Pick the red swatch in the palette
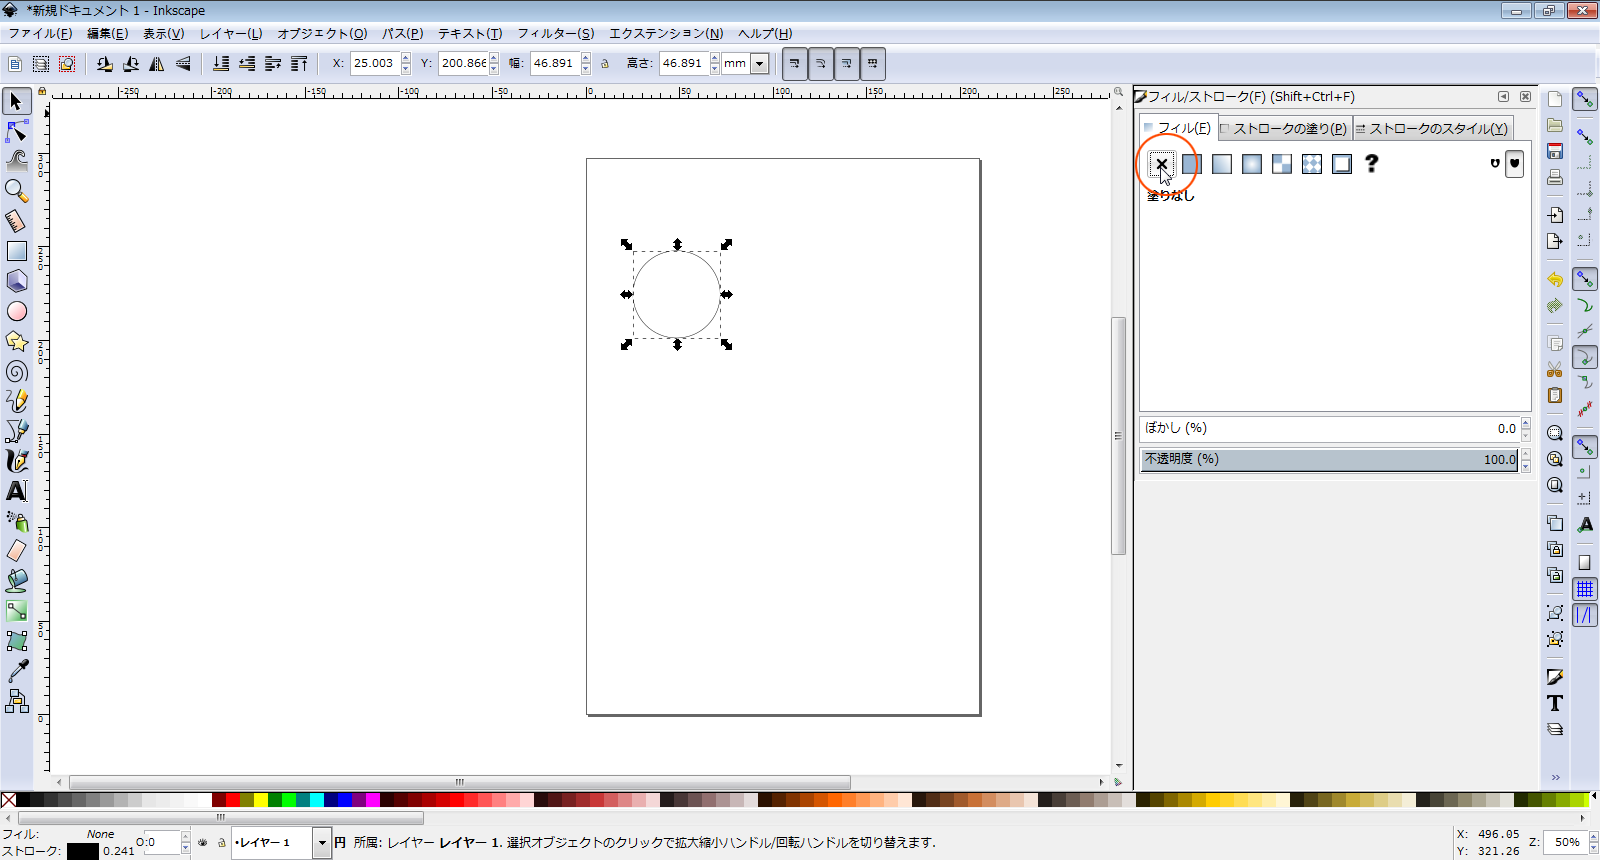The width and height of the screenshot is (1600, 860). [x=233, y=800]
